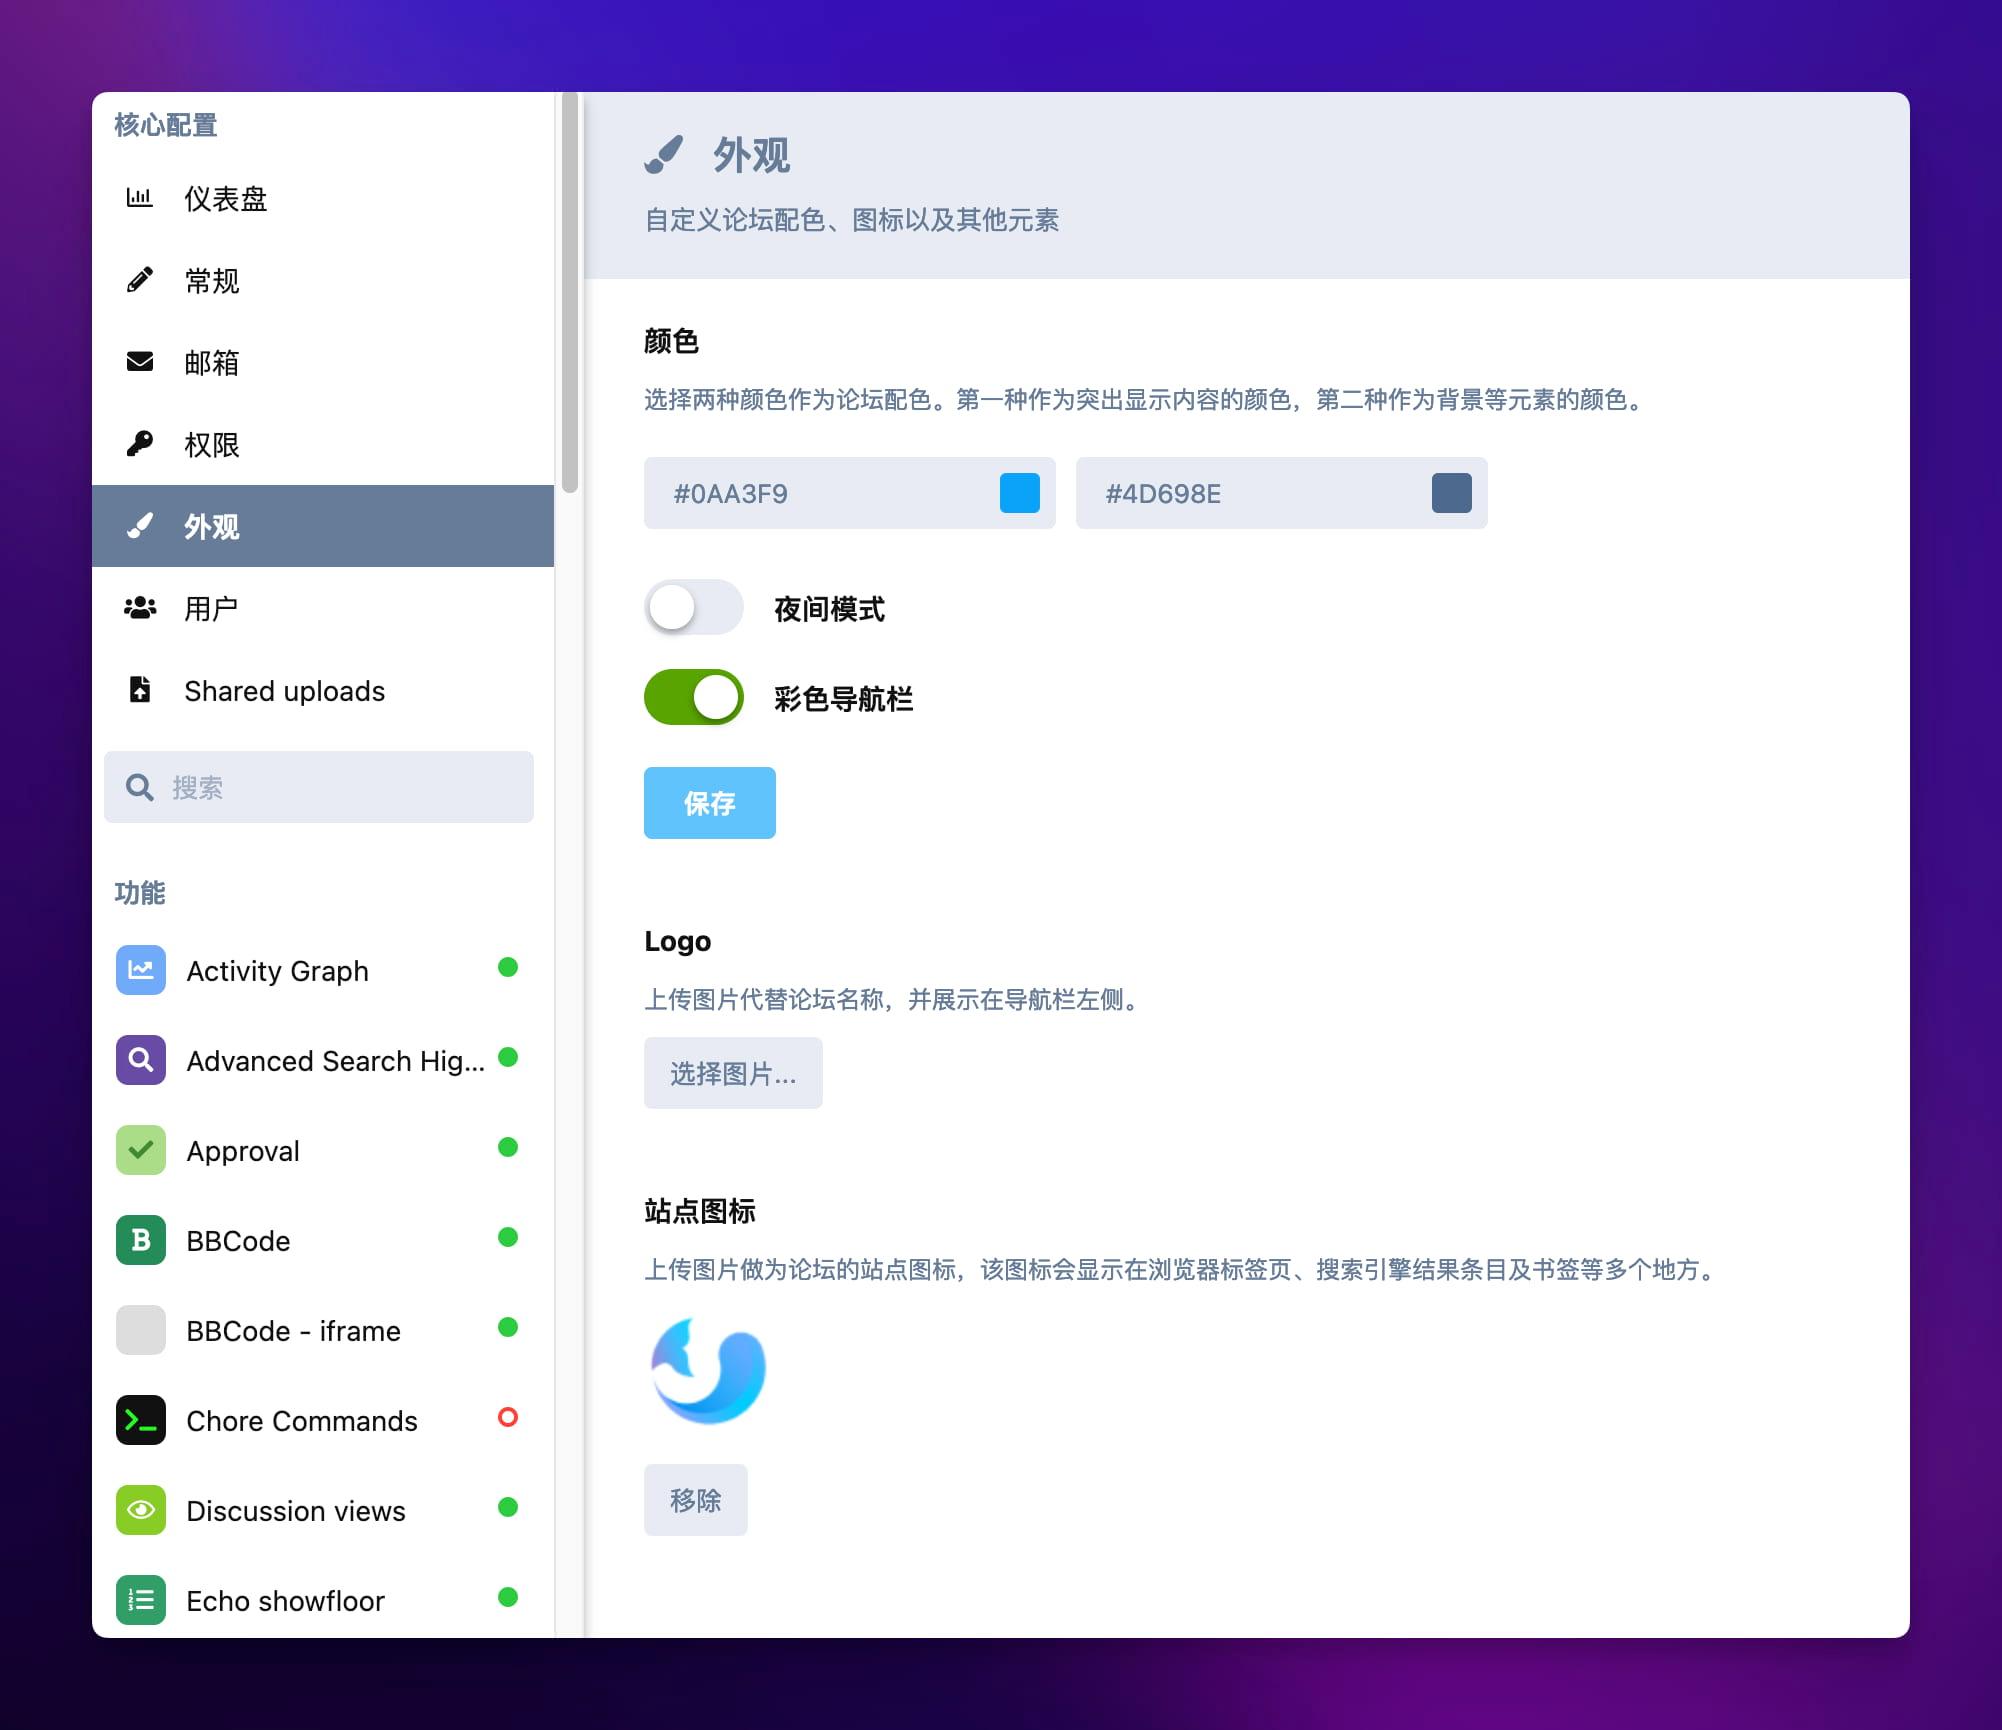Open the Shared uploads page
This screenshot has height=1730, width=2002.
[323, 690]
